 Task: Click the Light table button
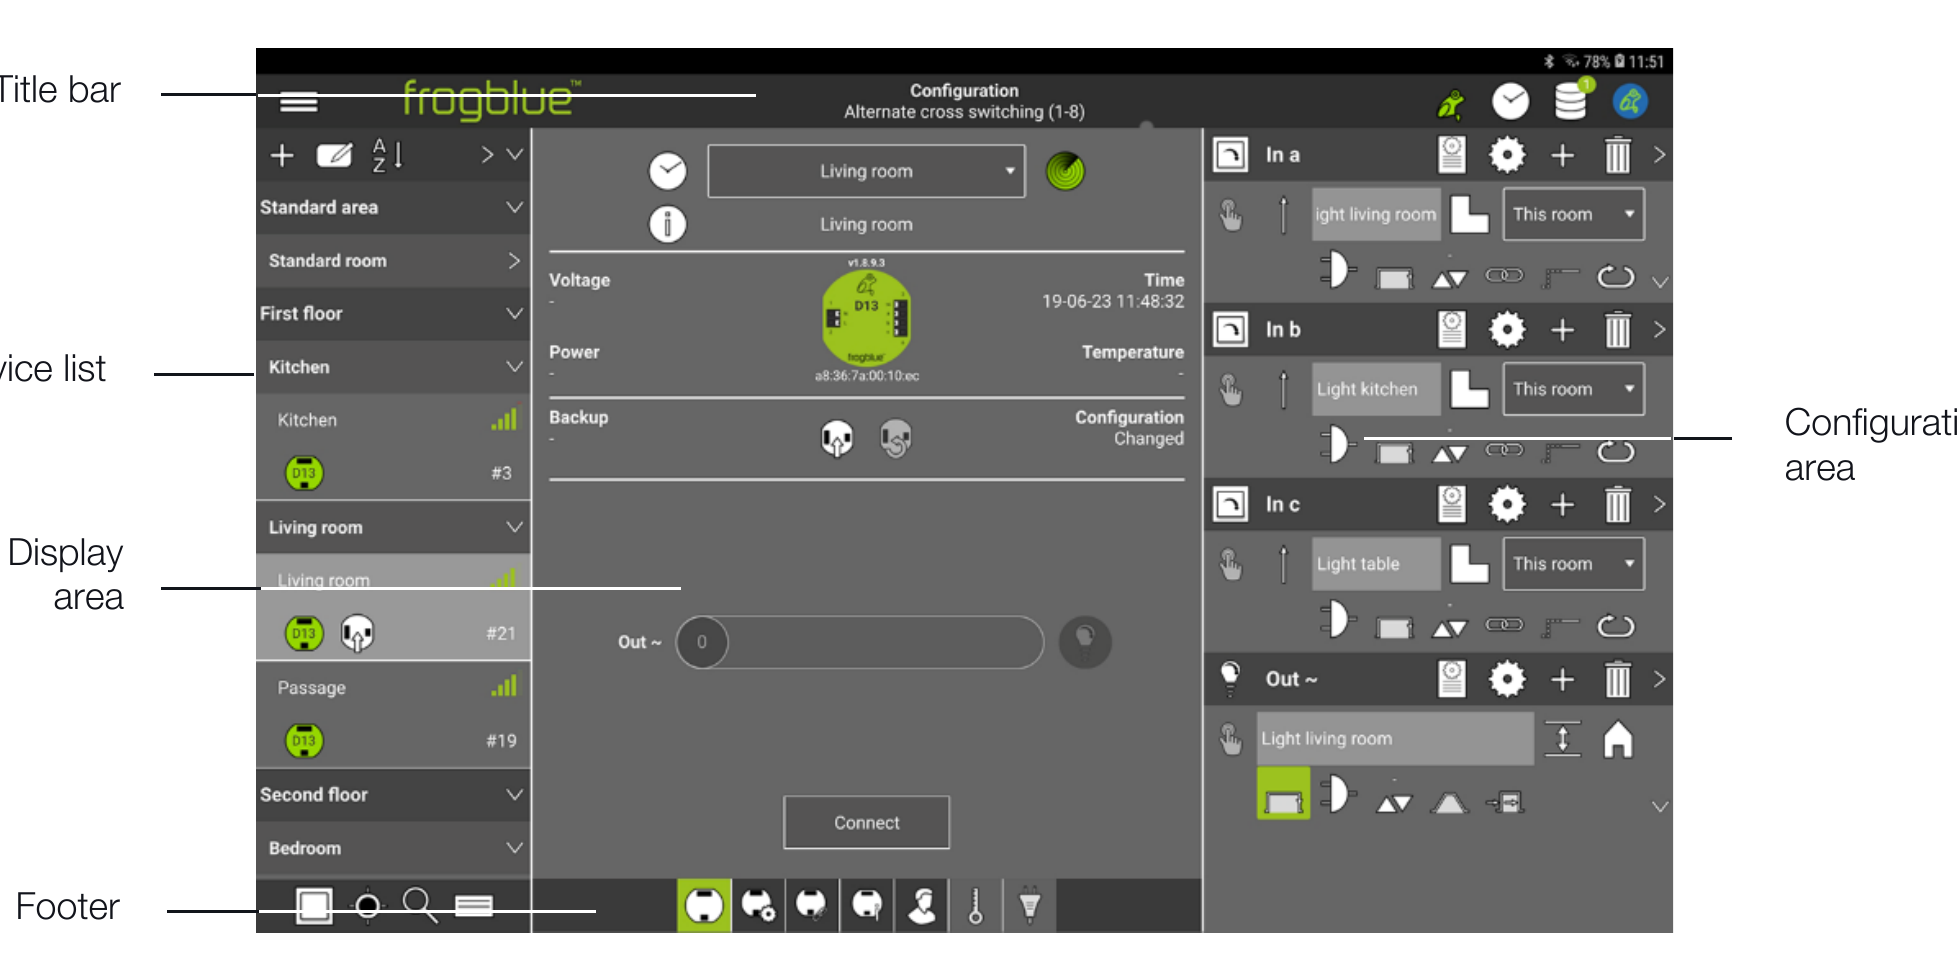tap(1376, 564)
